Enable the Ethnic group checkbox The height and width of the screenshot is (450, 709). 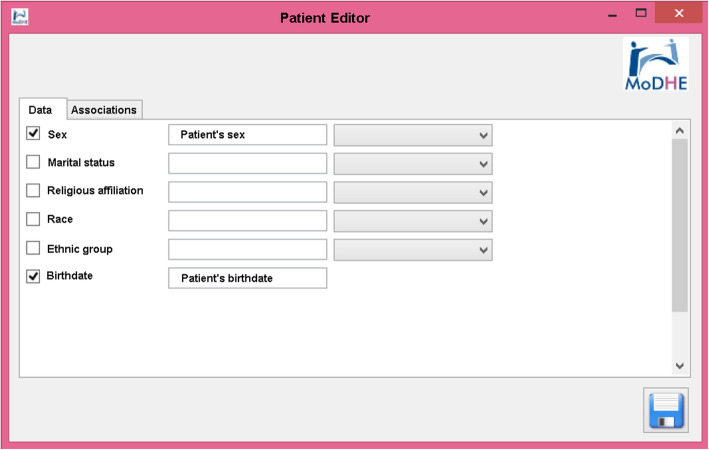click(33, 248)
